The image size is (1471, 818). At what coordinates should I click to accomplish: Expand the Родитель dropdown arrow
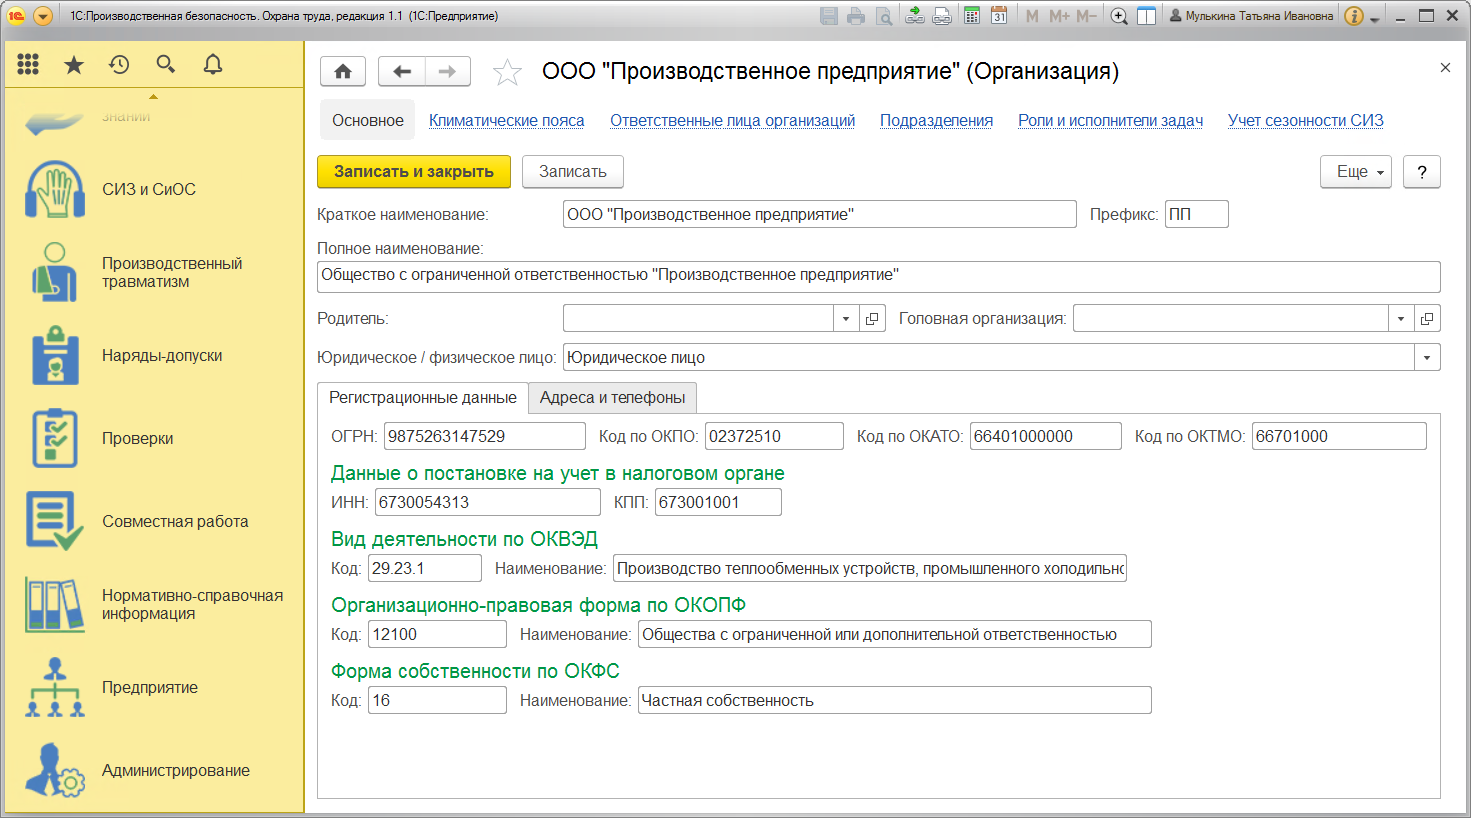click(846, 319)
